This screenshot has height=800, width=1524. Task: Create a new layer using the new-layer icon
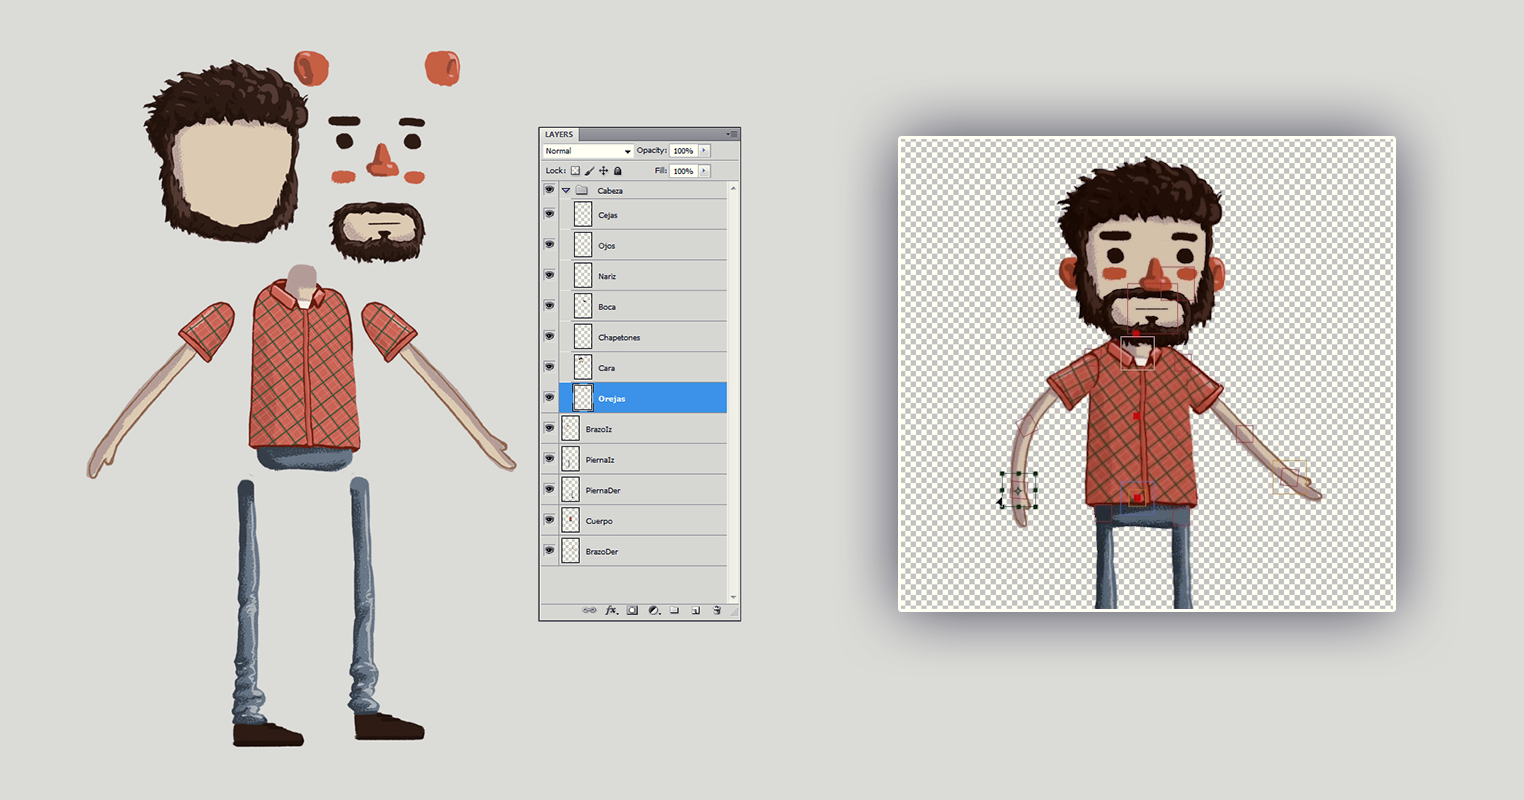[x=697, y=610]
